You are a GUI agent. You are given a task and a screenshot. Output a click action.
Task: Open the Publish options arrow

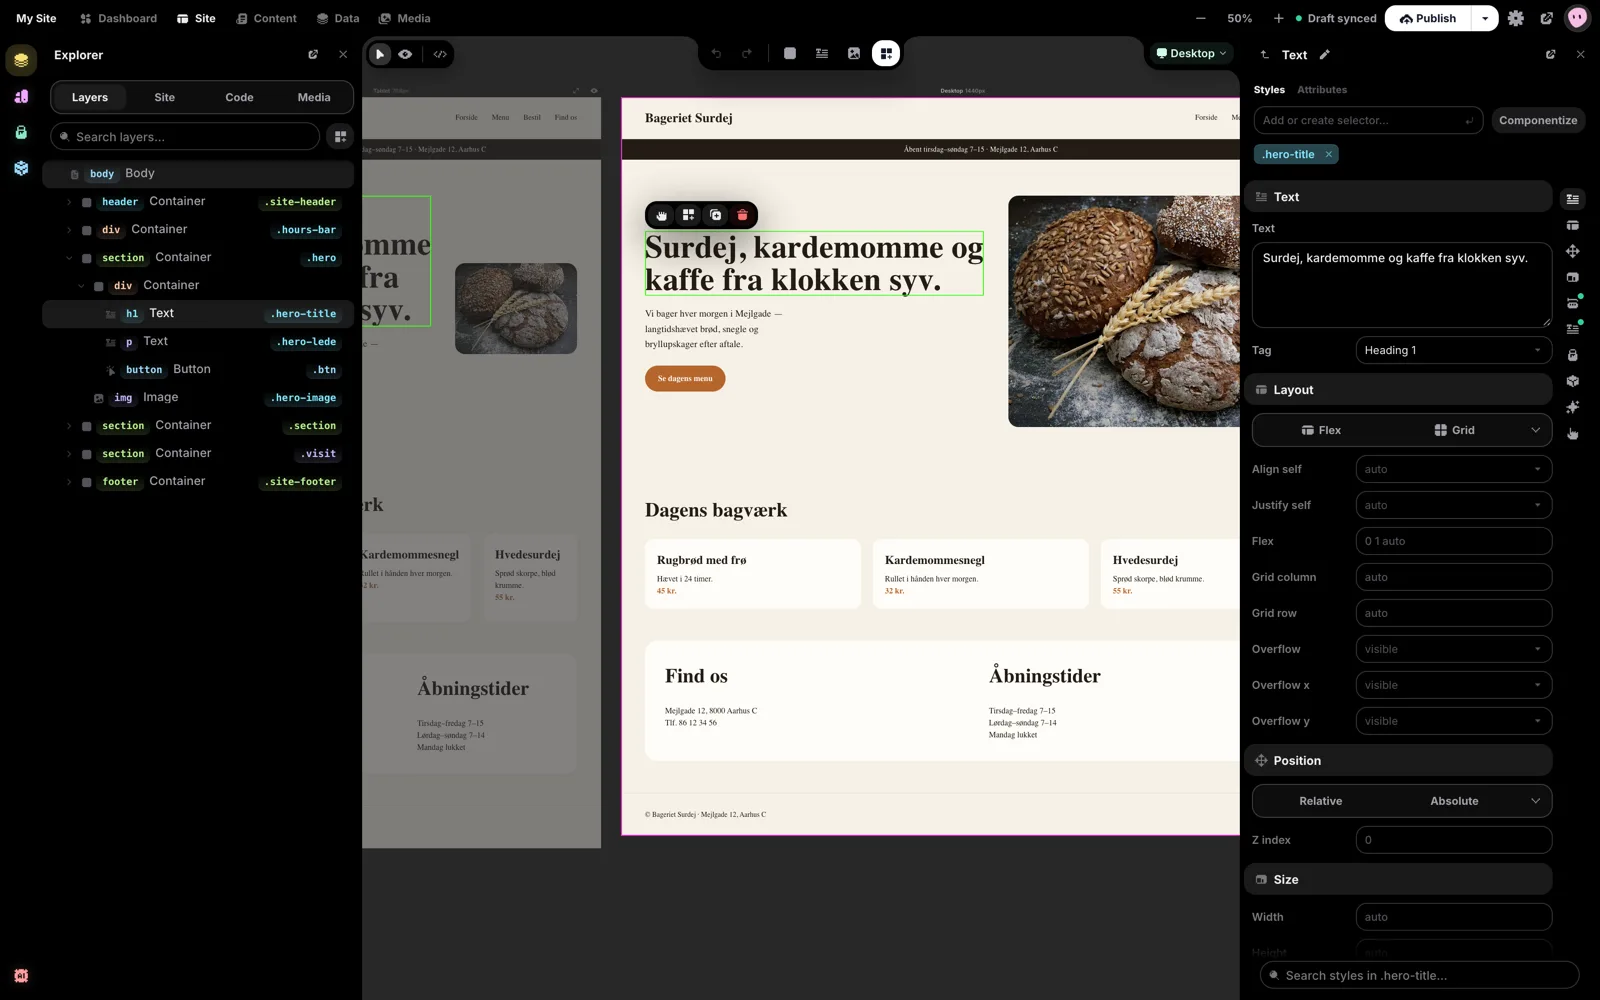tap(1485, 18)
